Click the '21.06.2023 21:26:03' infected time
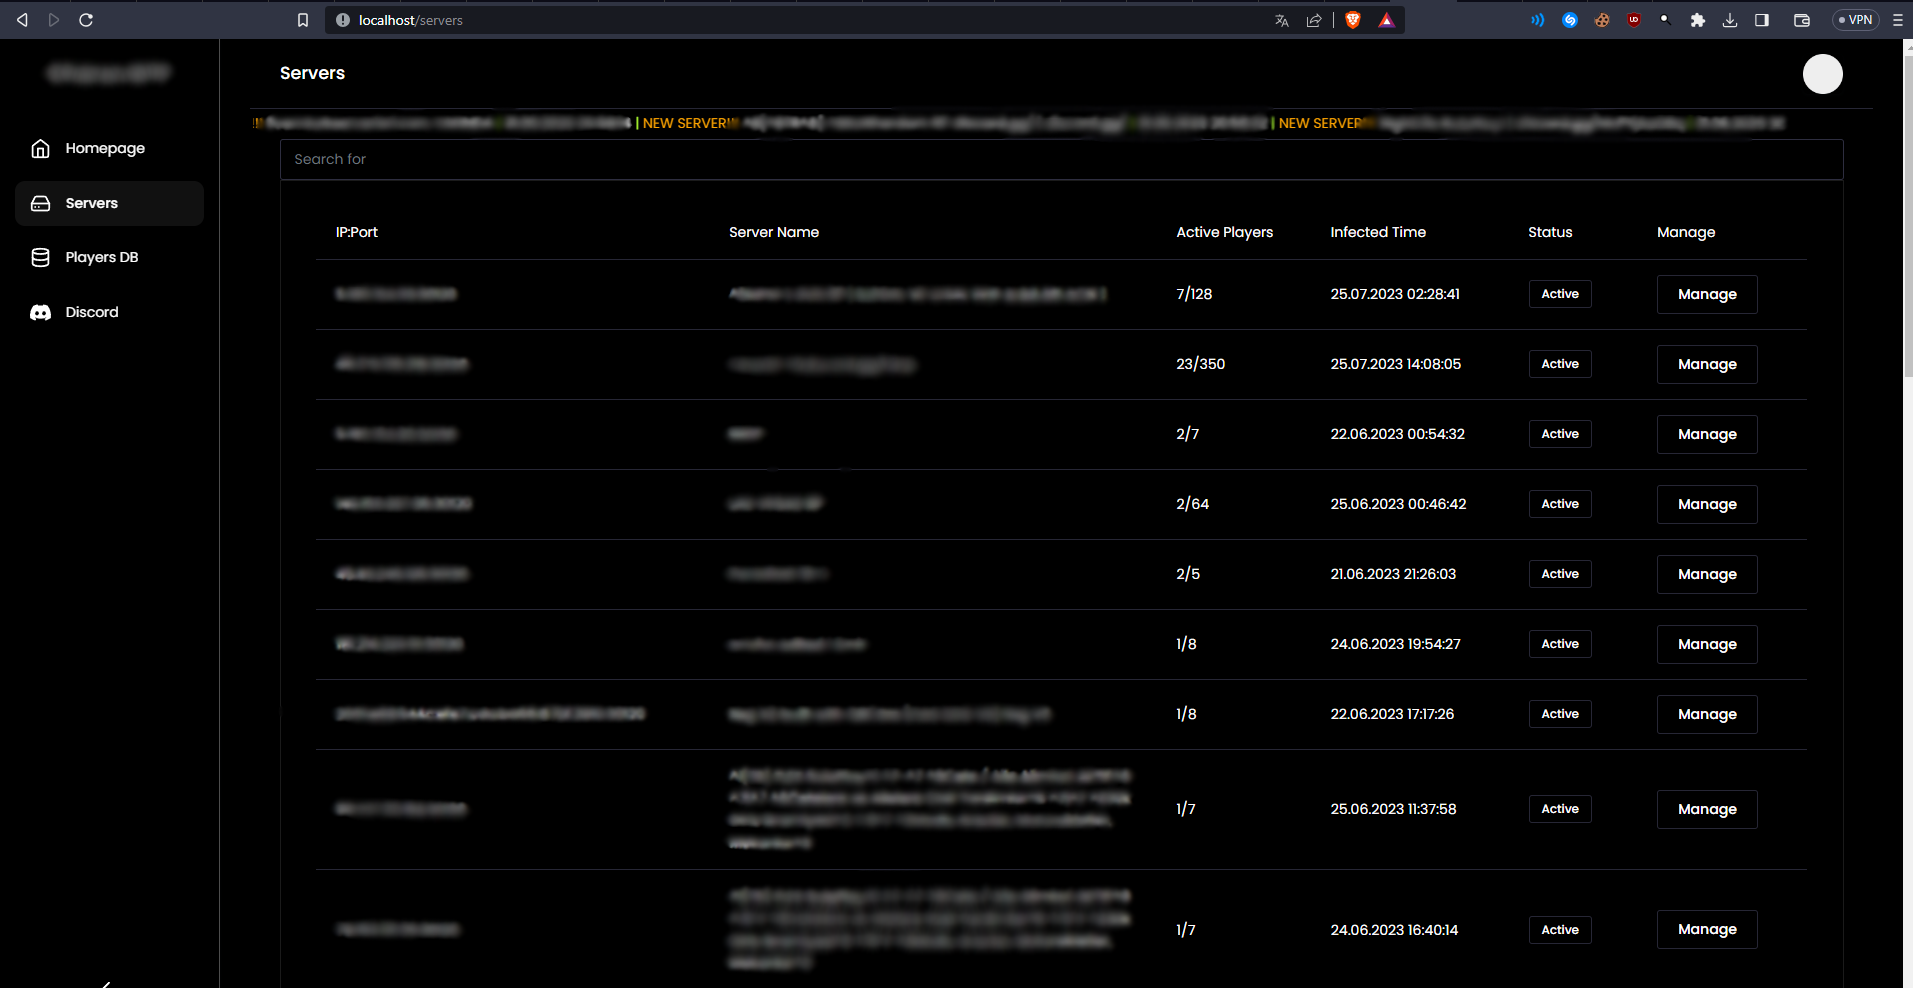The width and height of the screenshot is (1913, 988). [x=1393, y=574]
